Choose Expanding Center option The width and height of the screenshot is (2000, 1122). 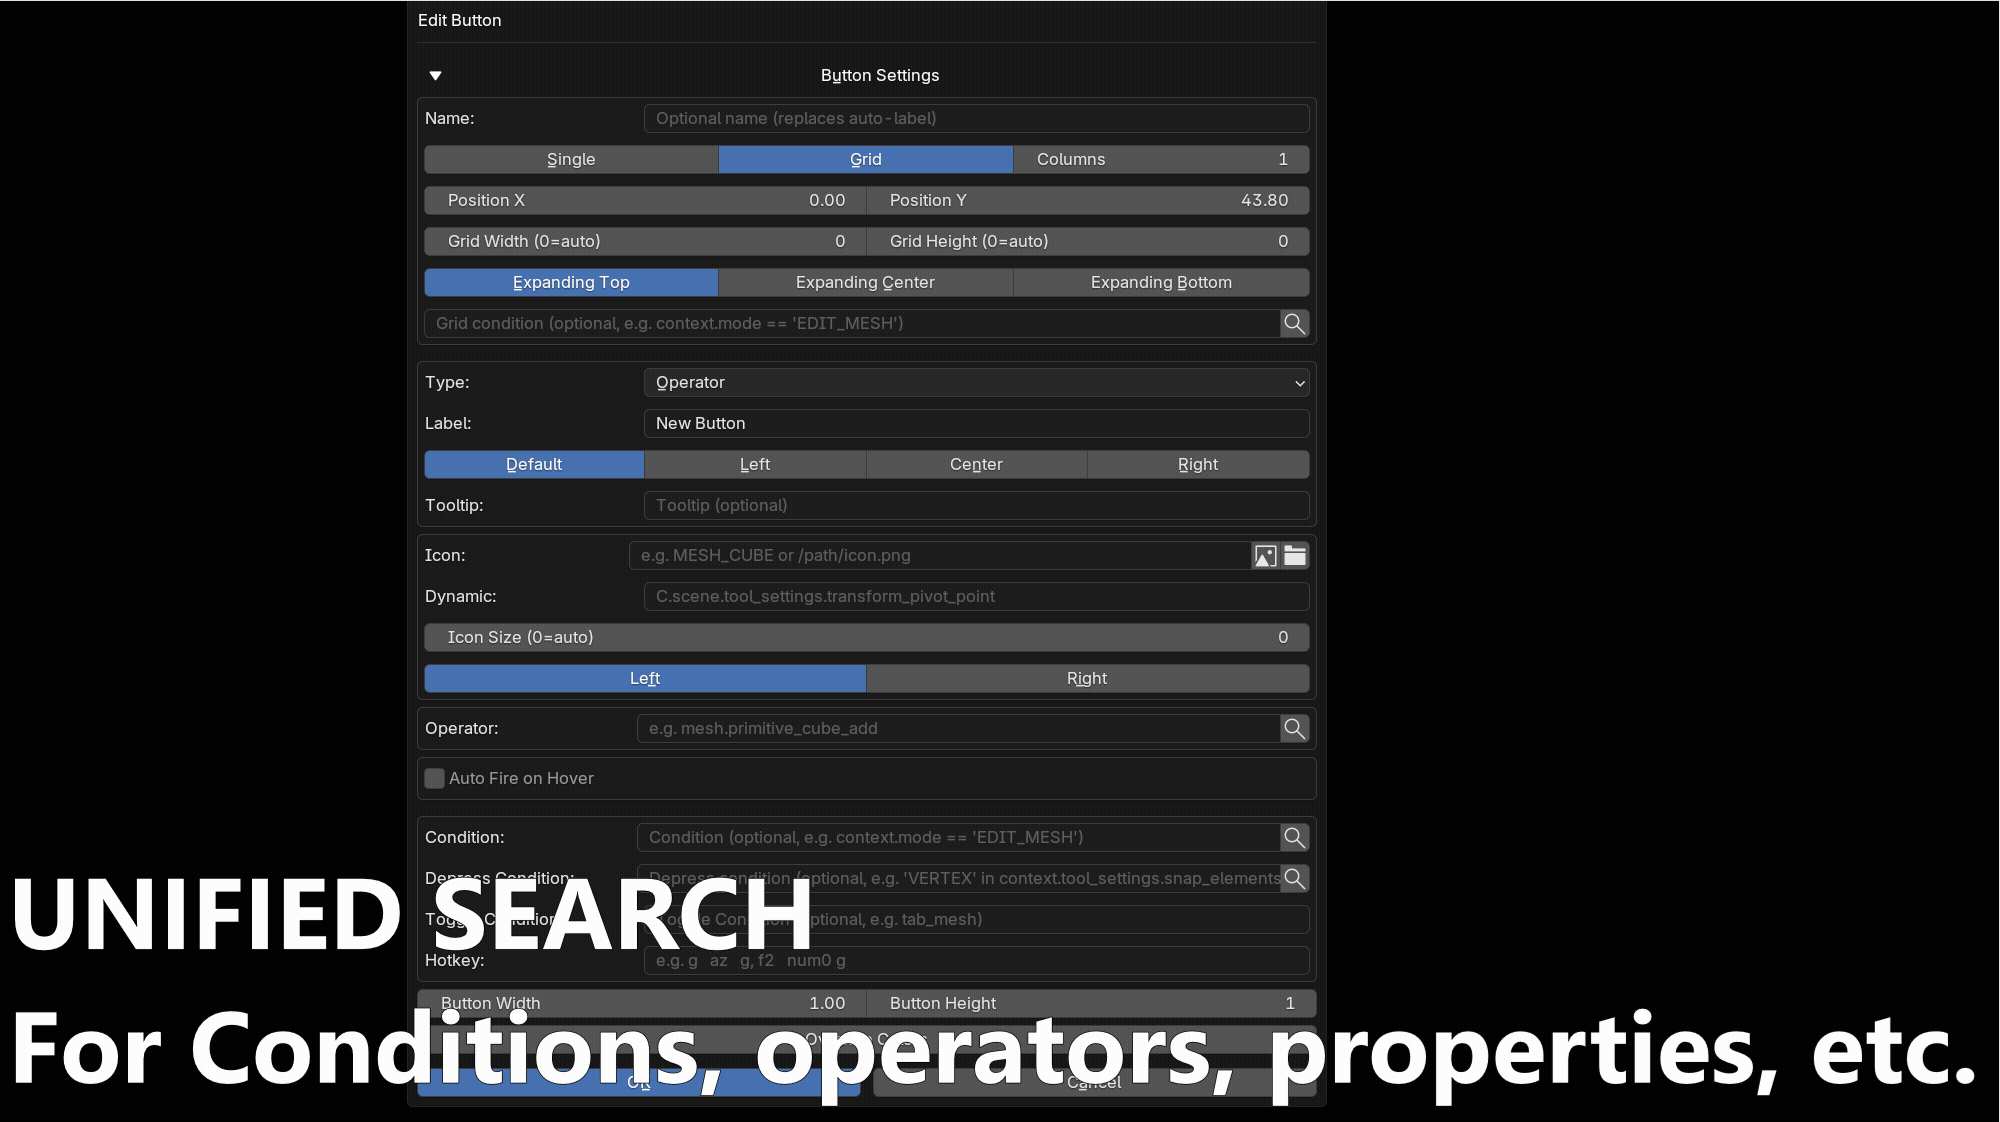point(866,282)
